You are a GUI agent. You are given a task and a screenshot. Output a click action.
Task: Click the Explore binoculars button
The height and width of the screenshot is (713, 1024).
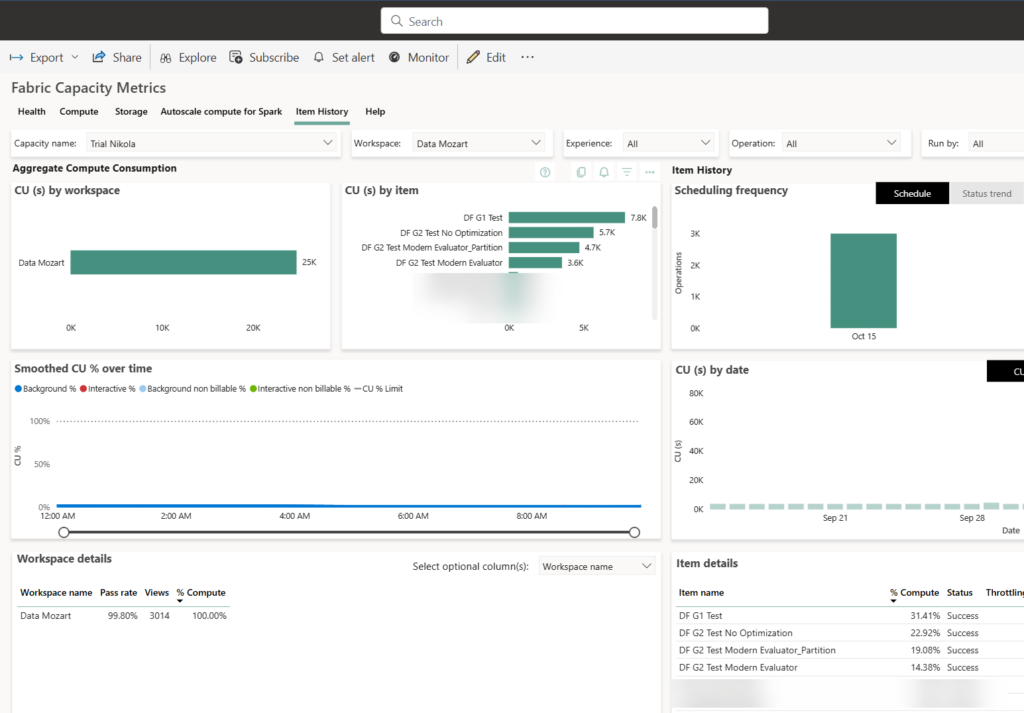point(188,57)
